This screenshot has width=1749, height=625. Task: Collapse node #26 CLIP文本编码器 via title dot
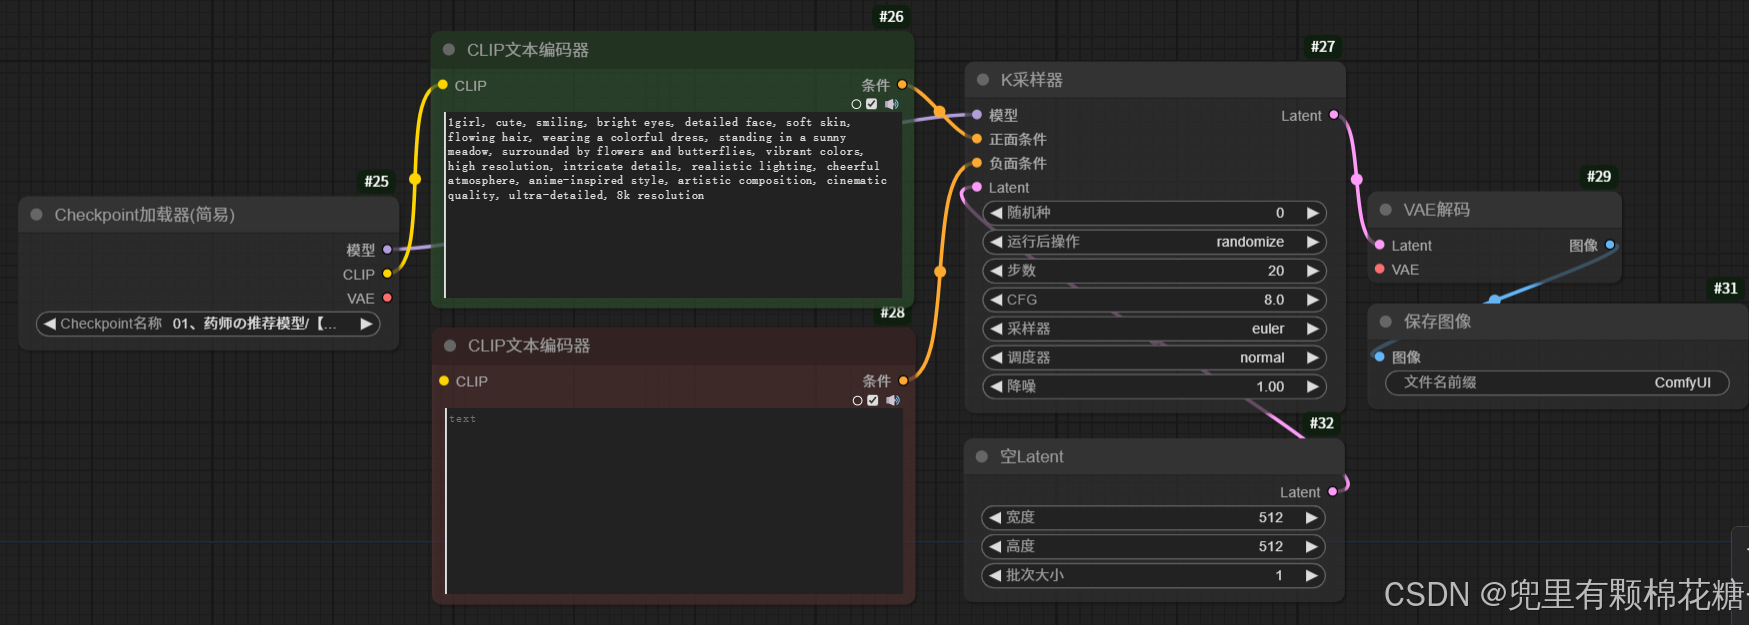(449, 50)
